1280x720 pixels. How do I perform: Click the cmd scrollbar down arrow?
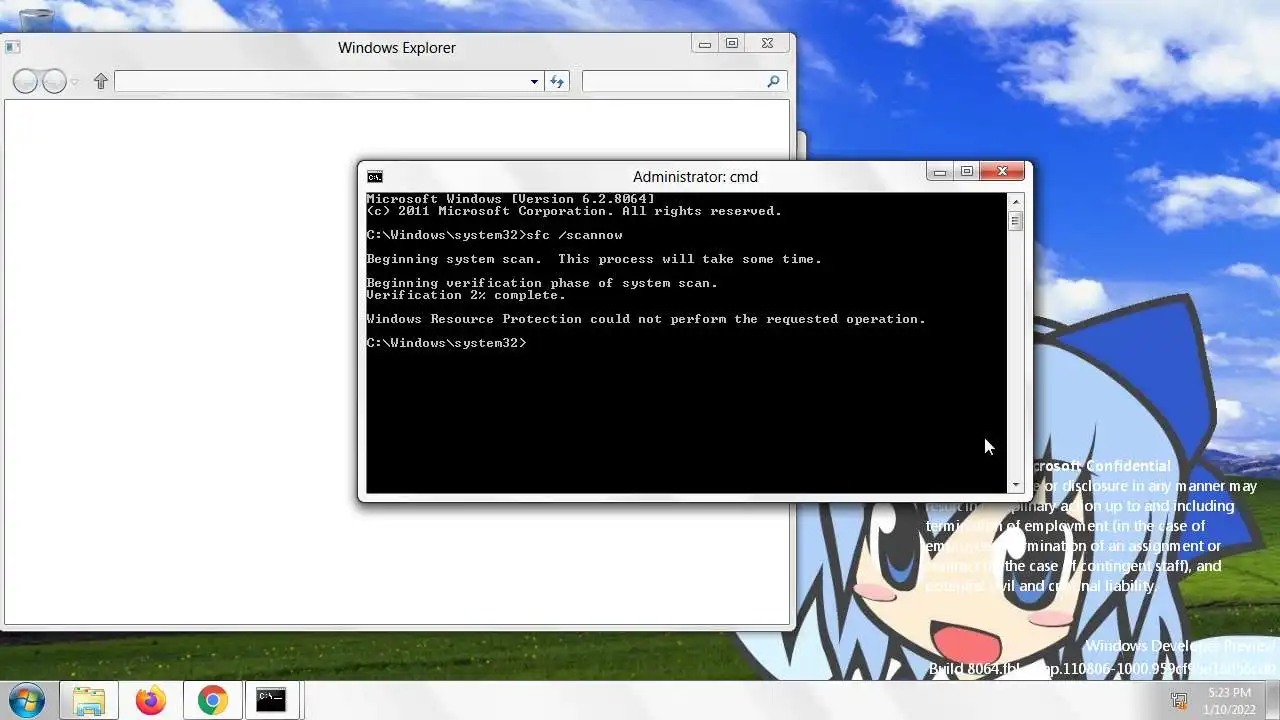pos(1015,485)
